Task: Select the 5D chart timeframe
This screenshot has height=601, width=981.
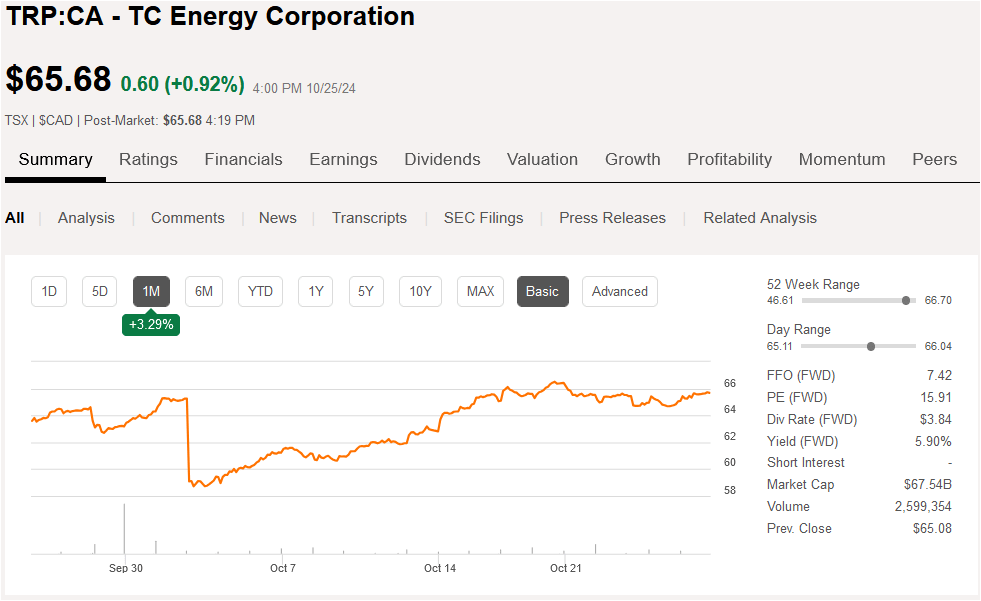Action: 99,291
